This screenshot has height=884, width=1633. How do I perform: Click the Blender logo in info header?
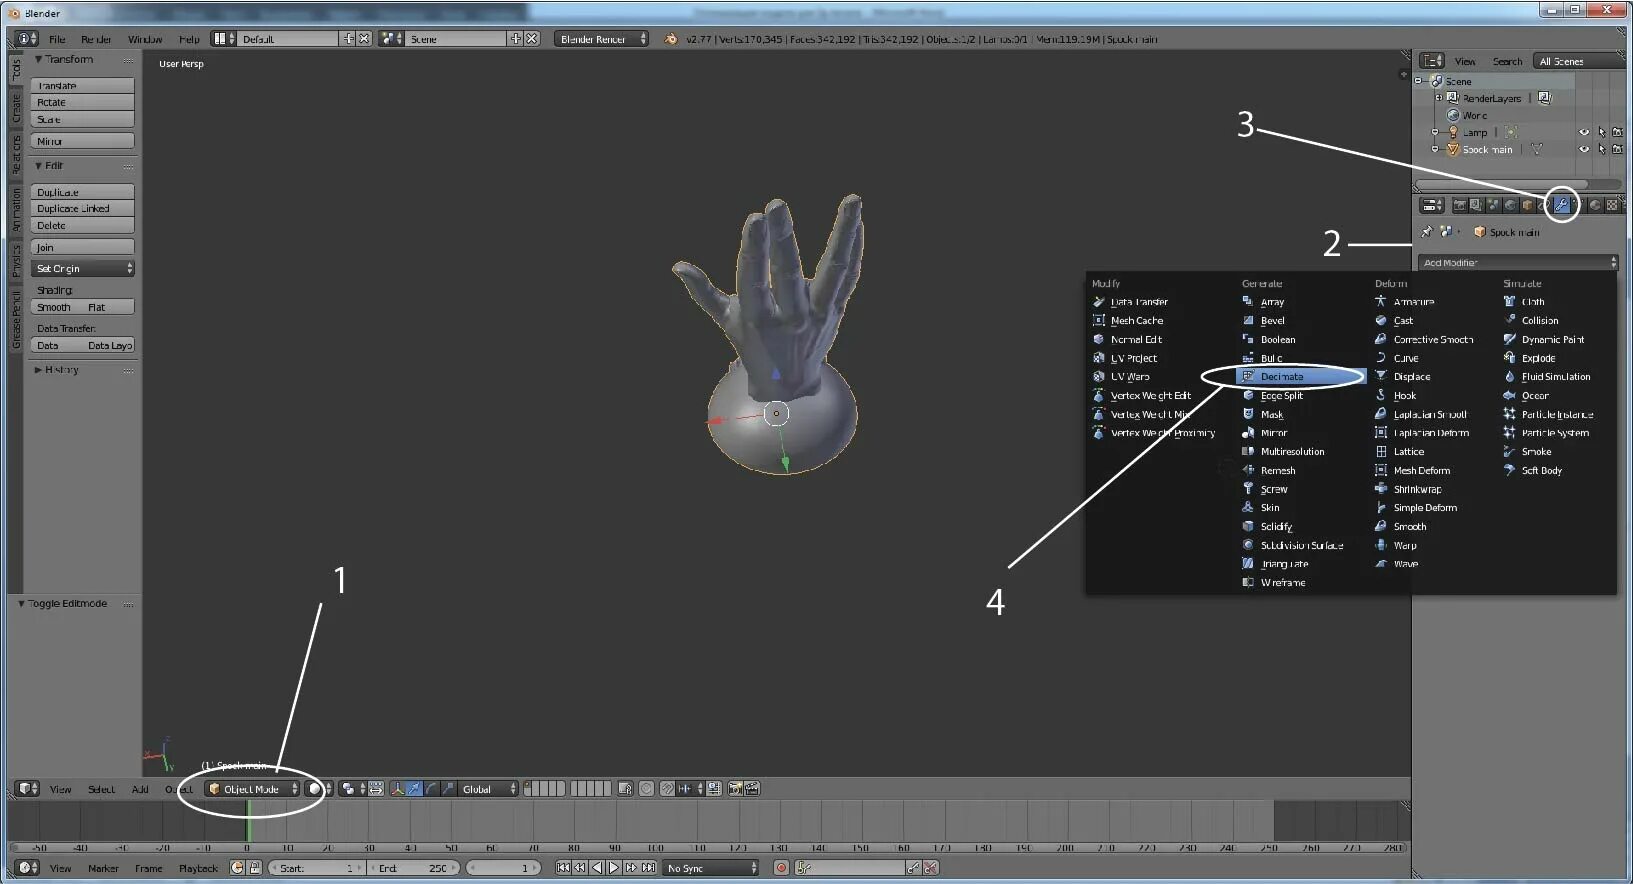(670, 39)
